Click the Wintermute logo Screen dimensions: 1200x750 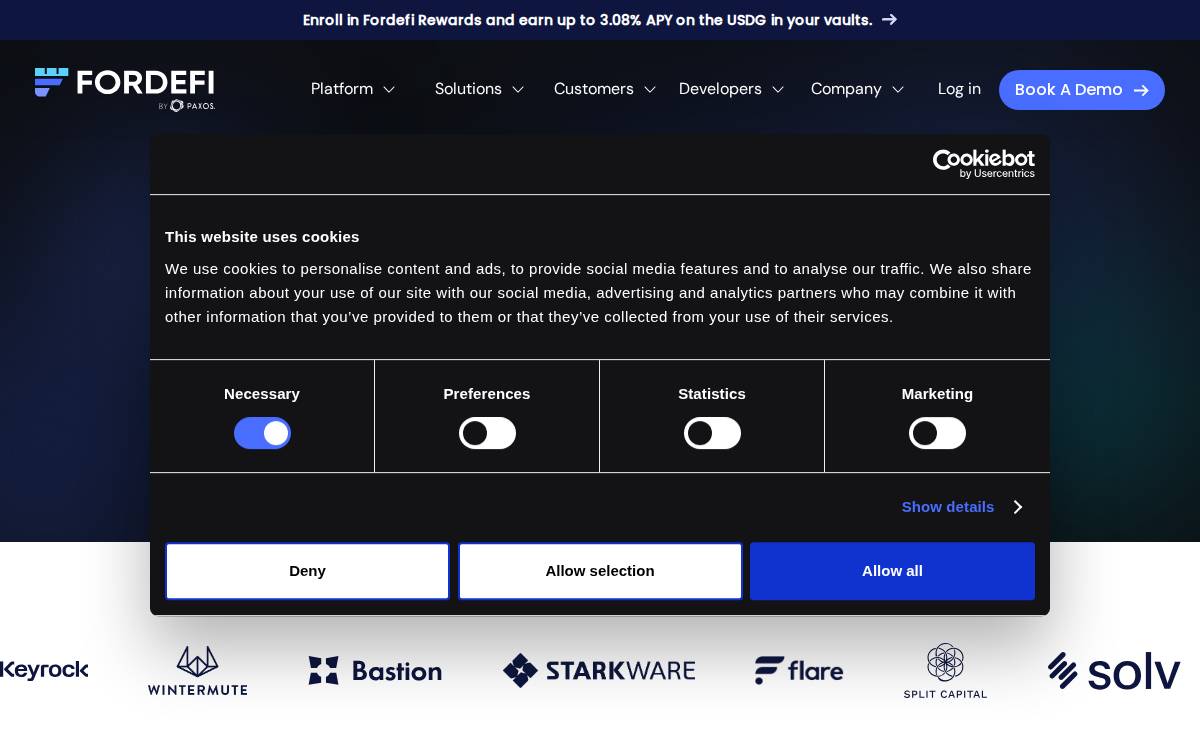pos(197,670)
